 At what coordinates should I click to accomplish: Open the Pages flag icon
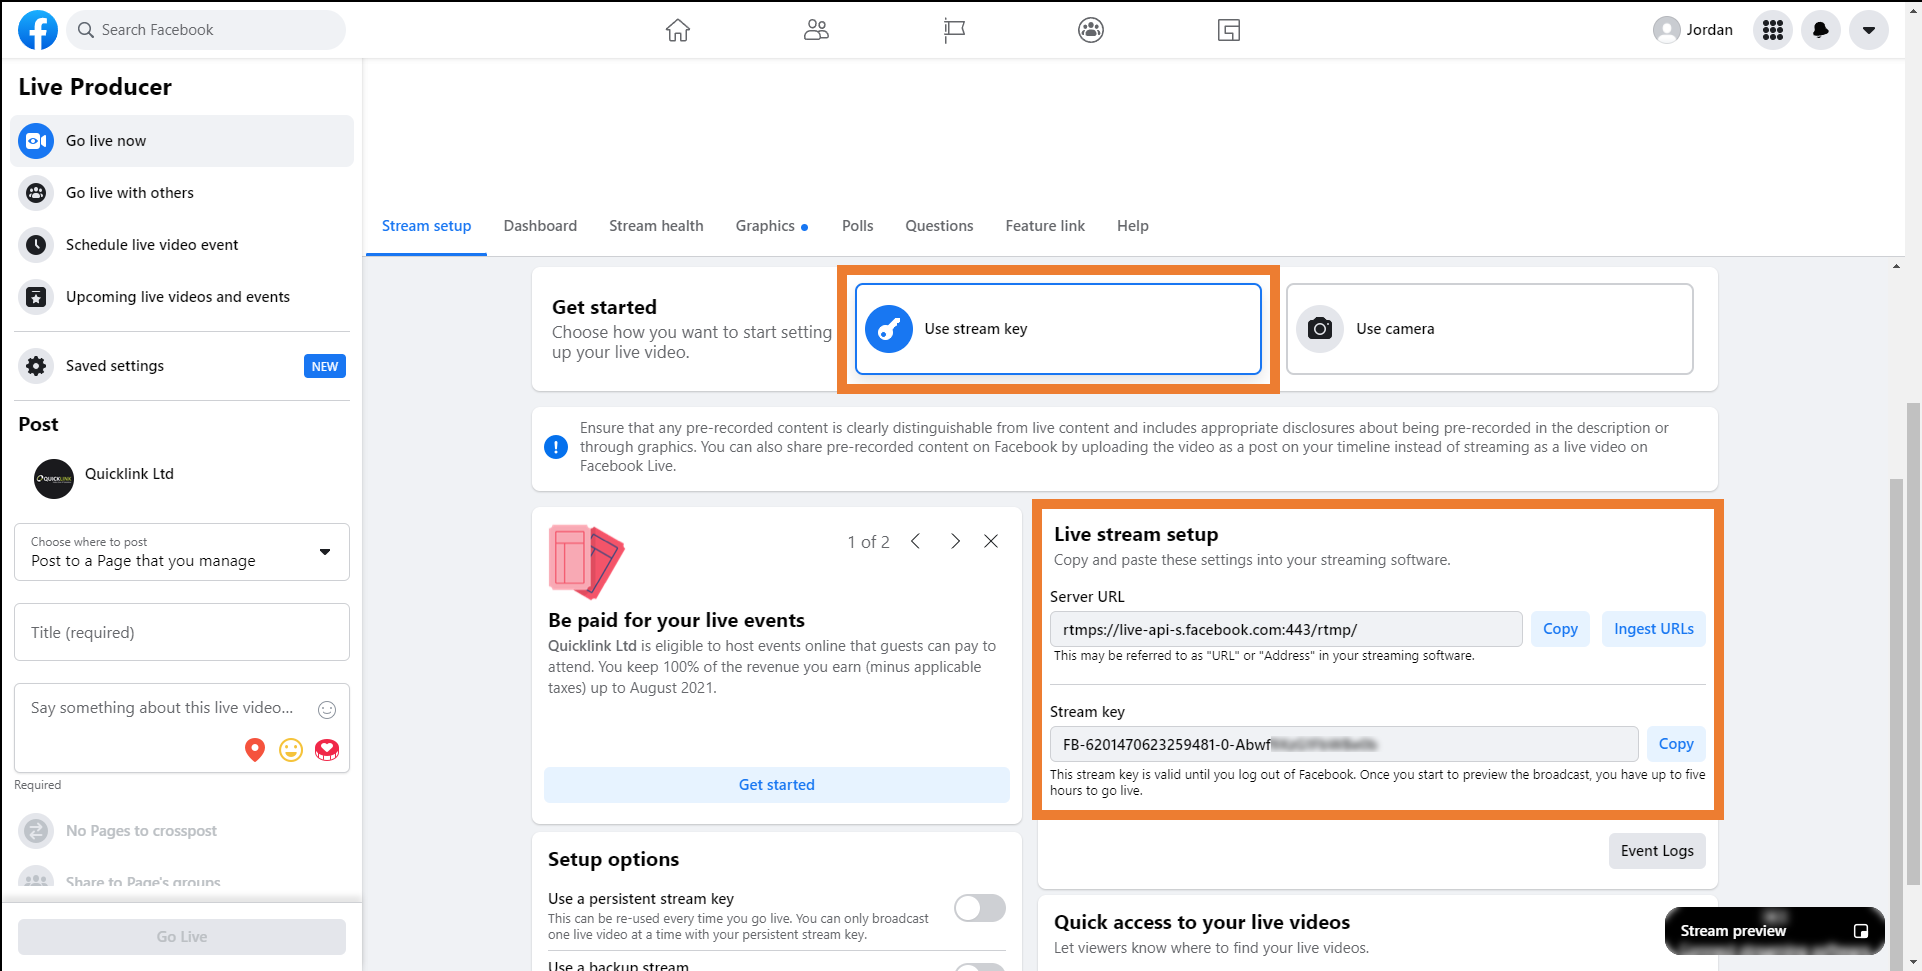tap(954, 30)
